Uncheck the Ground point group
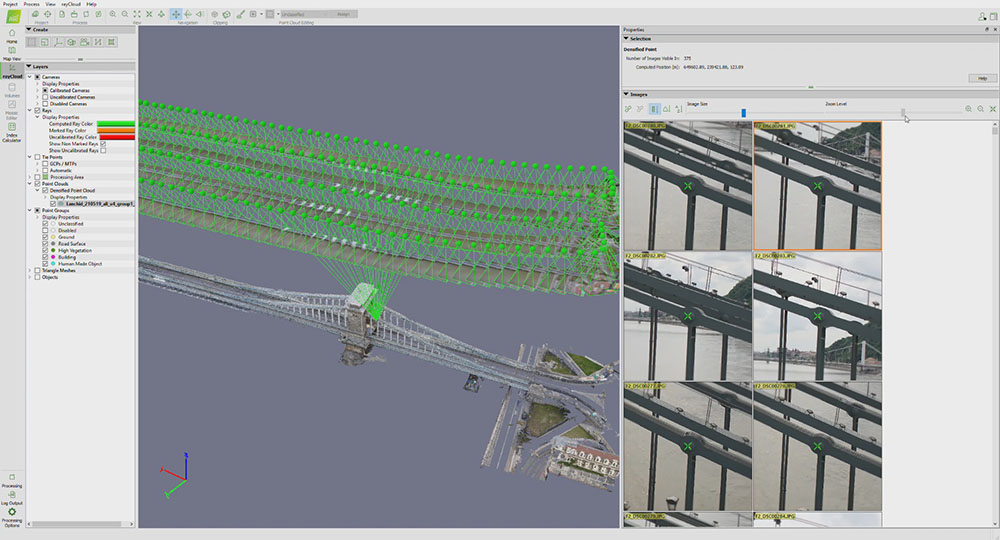The width and height of the screenshot is (1000, 540). point(45,237)
